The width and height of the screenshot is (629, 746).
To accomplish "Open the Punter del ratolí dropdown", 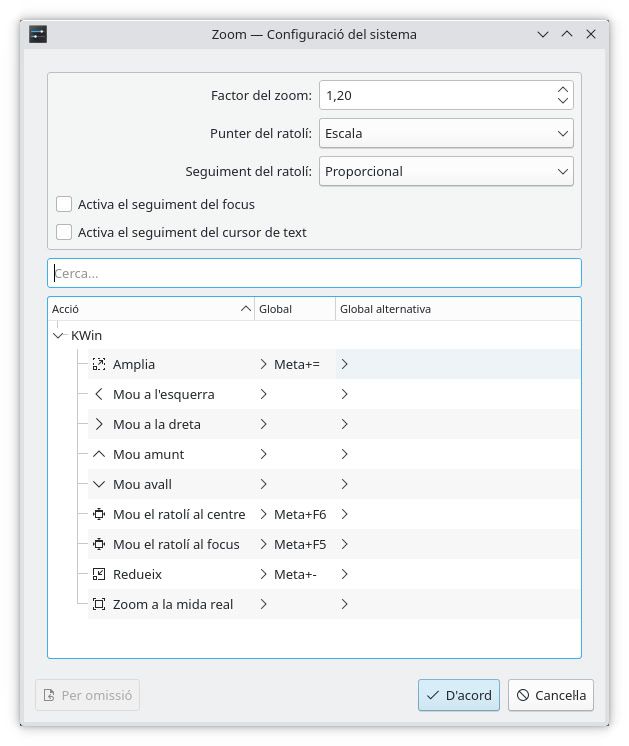I will [446, 133].
